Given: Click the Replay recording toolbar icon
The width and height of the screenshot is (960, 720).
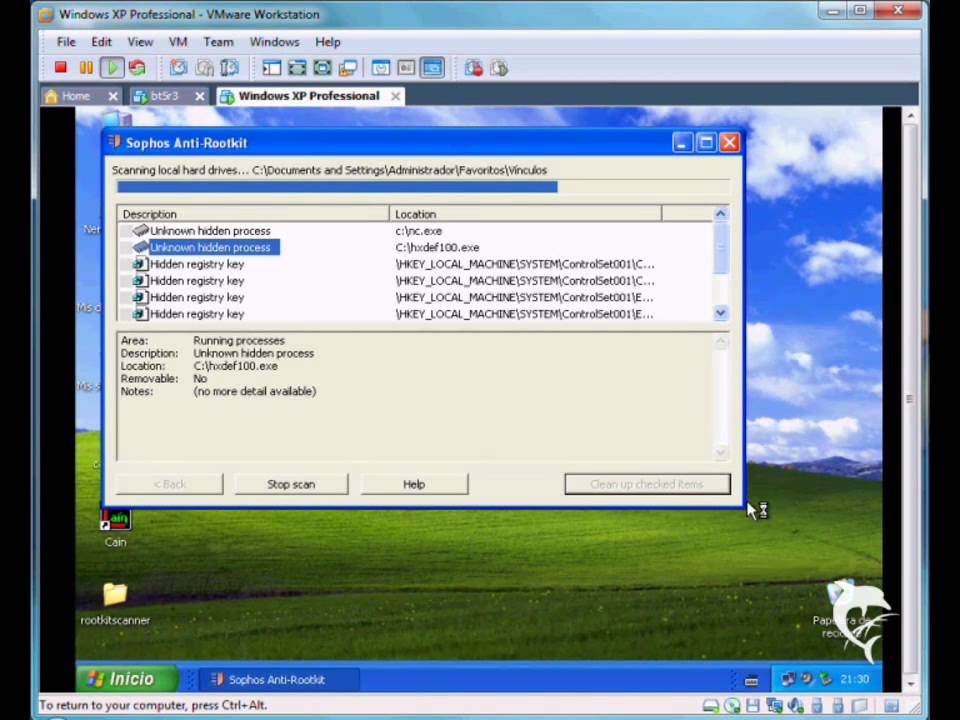Looking at the screenshot, I should pyautogui.click(x=499, y=67).
